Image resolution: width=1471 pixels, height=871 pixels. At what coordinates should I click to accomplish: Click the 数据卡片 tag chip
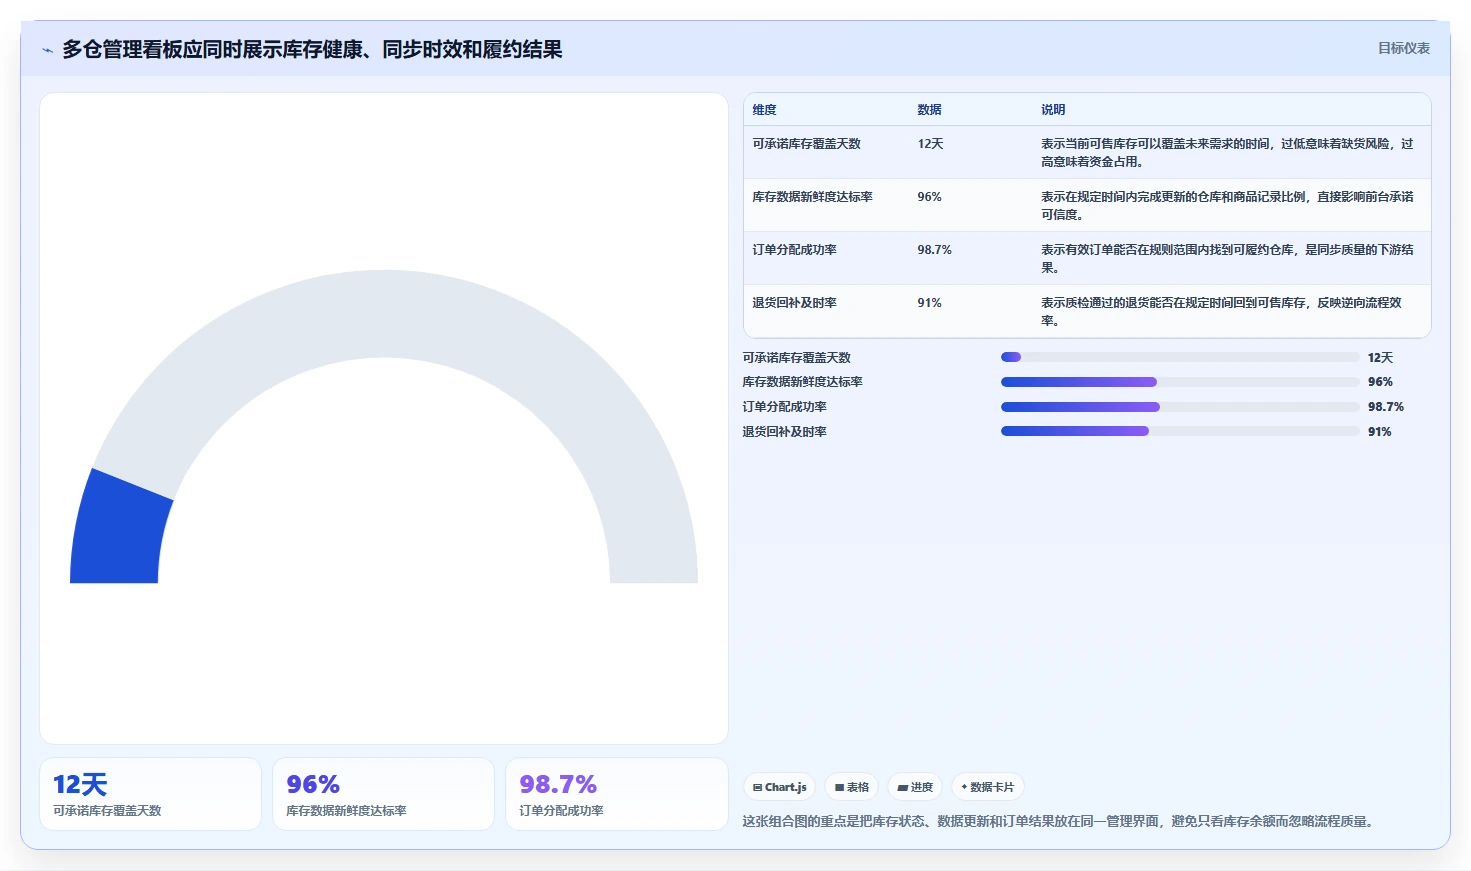(988, 787)
